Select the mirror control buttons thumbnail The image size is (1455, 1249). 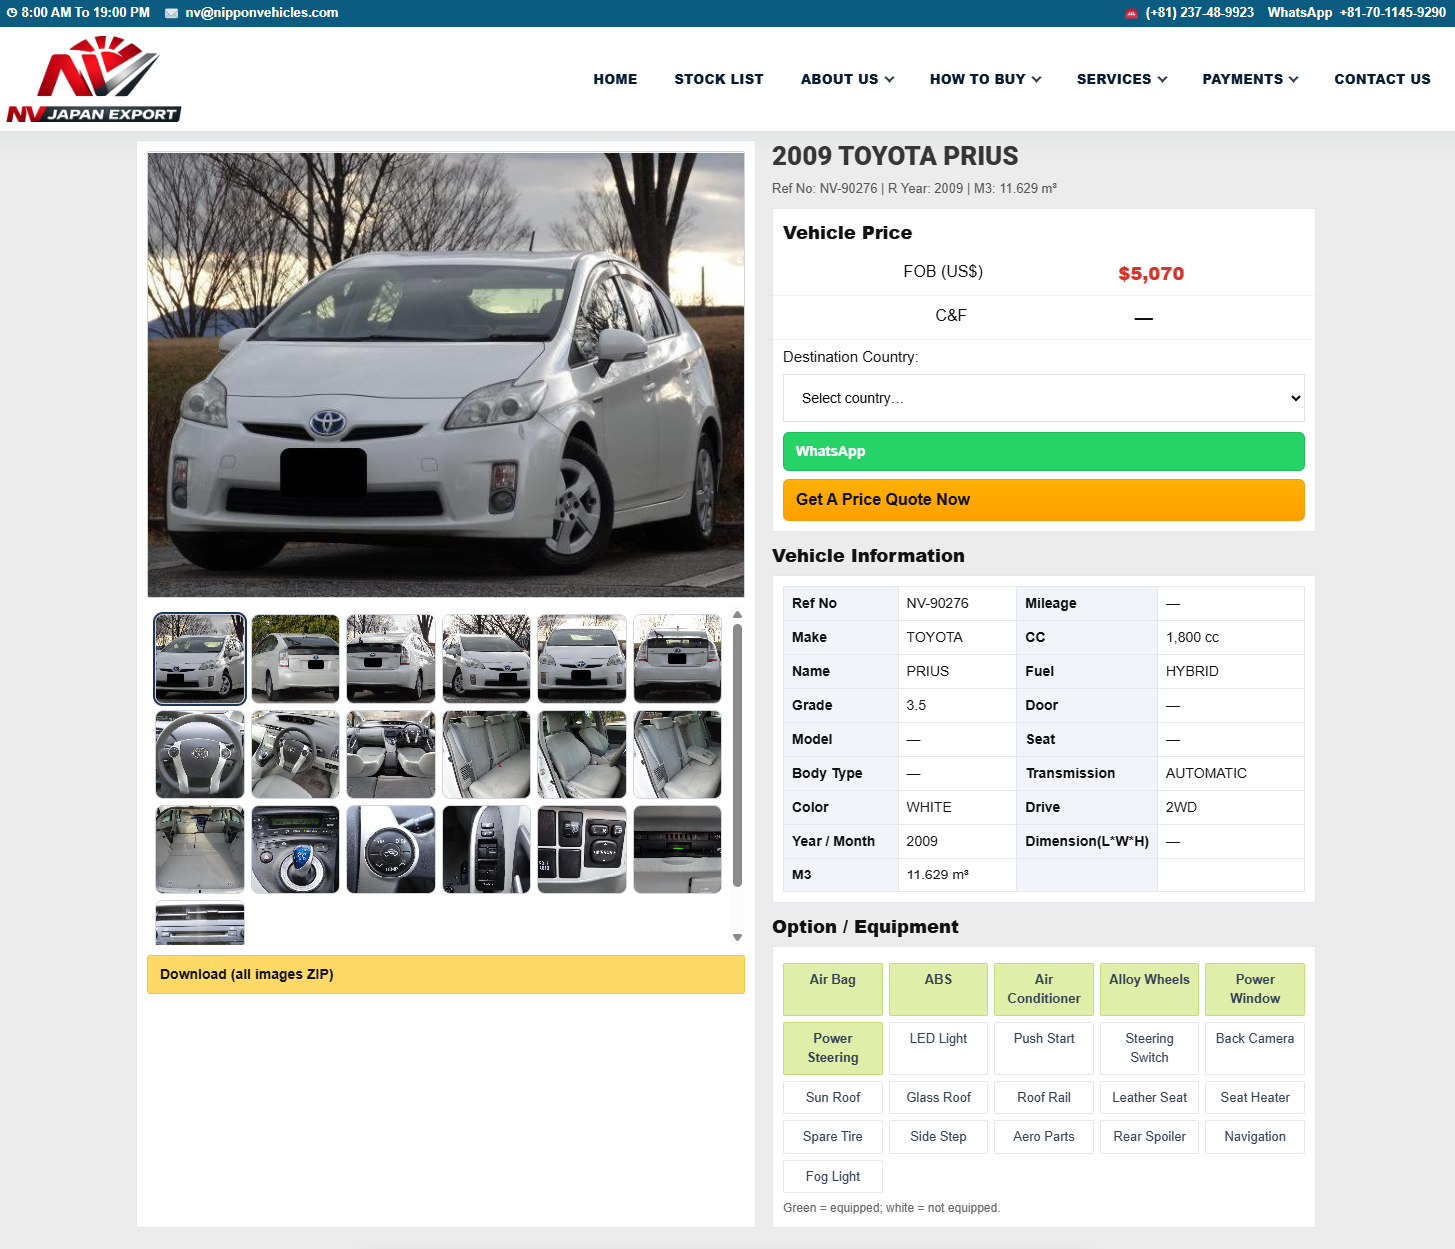(x=582, y=850)
